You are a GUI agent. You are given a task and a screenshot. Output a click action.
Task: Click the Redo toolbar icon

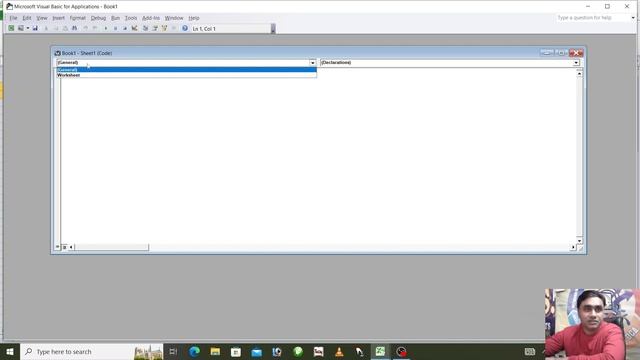(95, 28)
